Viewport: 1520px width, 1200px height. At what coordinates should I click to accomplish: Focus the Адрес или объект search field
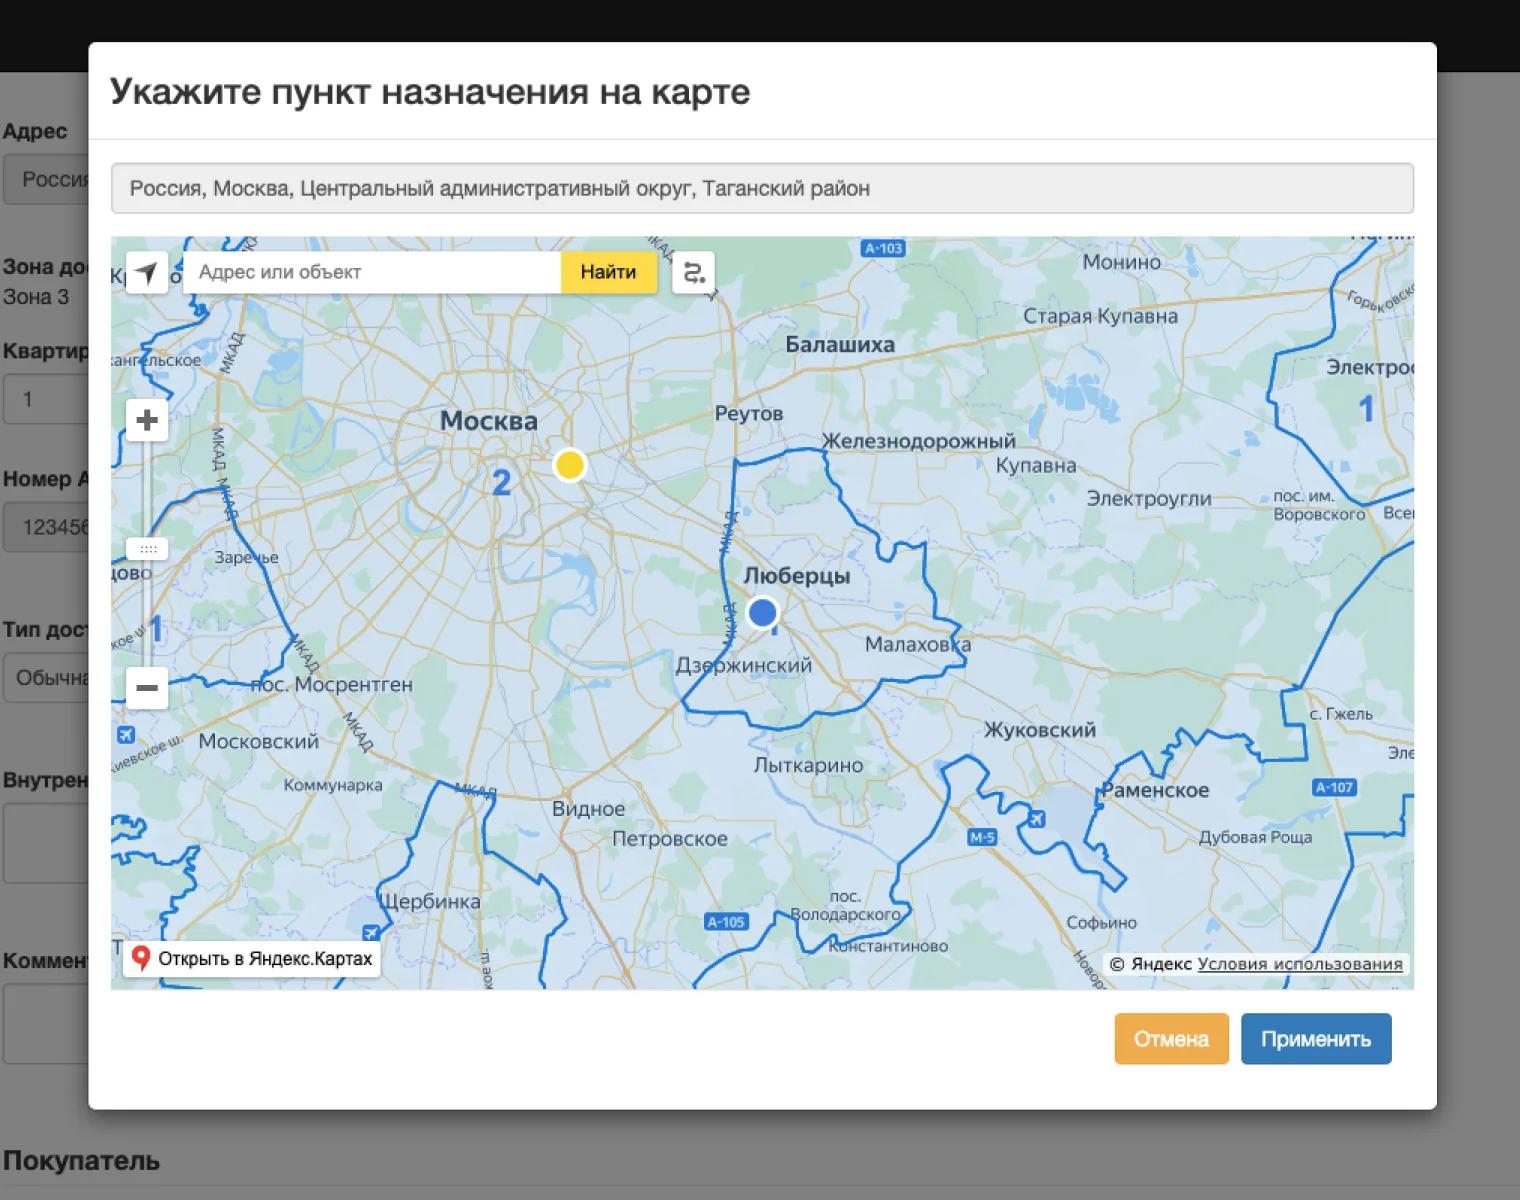tap(372, 272)
